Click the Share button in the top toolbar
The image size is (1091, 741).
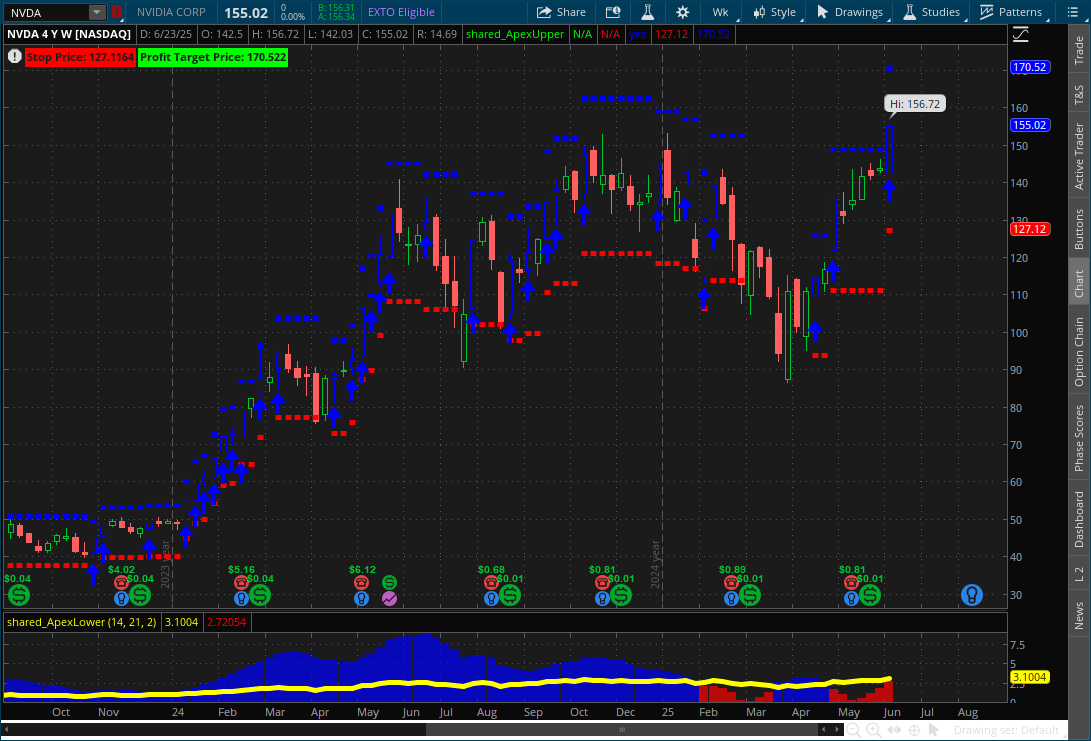561,12
